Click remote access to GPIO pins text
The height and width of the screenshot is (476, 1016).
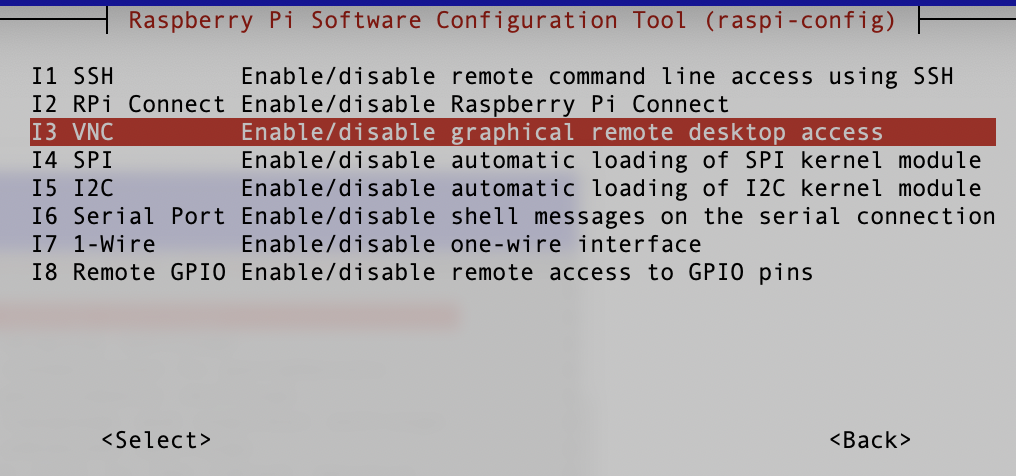527,272
